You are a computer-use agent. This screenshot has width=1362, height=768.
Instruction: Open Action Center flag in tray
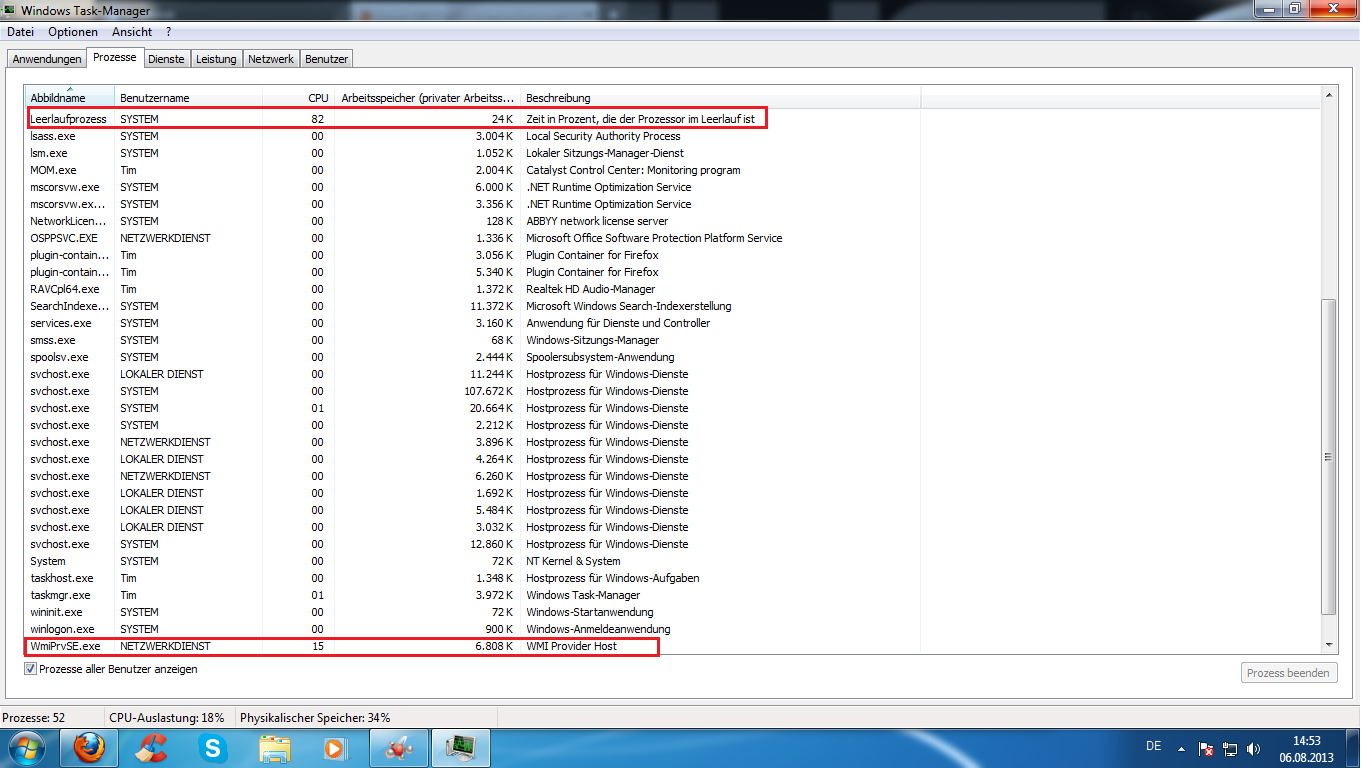click(x=1206, y=748)
